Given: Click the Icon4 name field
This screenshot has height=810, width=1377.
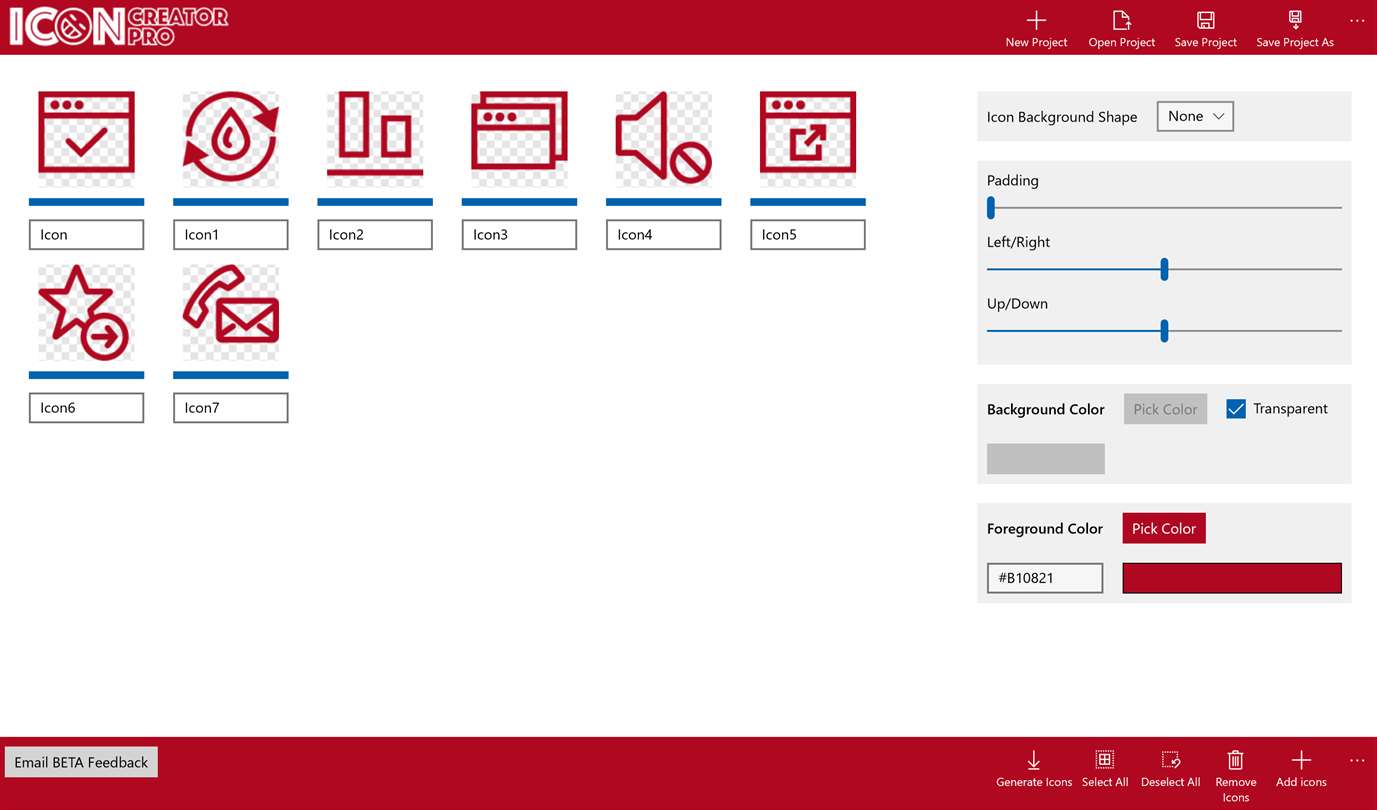Looking at the screenshot, I should [x=663, y=235].
